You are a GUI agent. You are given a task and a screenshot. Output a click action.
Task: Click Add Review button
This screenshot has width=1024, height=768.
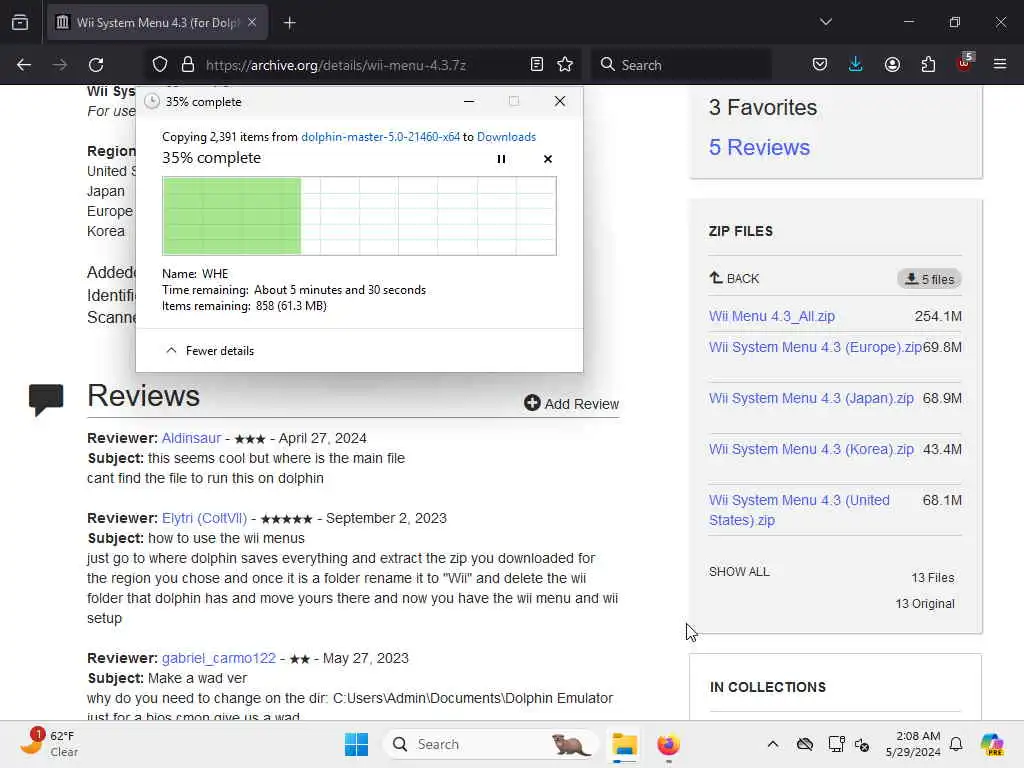pos(571,404)
